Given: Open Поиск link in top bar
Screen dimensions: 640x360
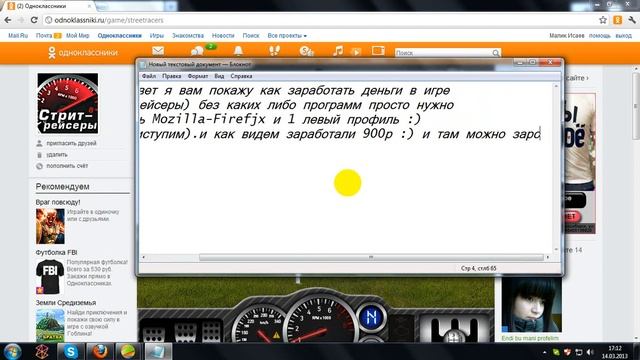Looking at the screenshot, I should pyautogui.click(x=251, y=36).
